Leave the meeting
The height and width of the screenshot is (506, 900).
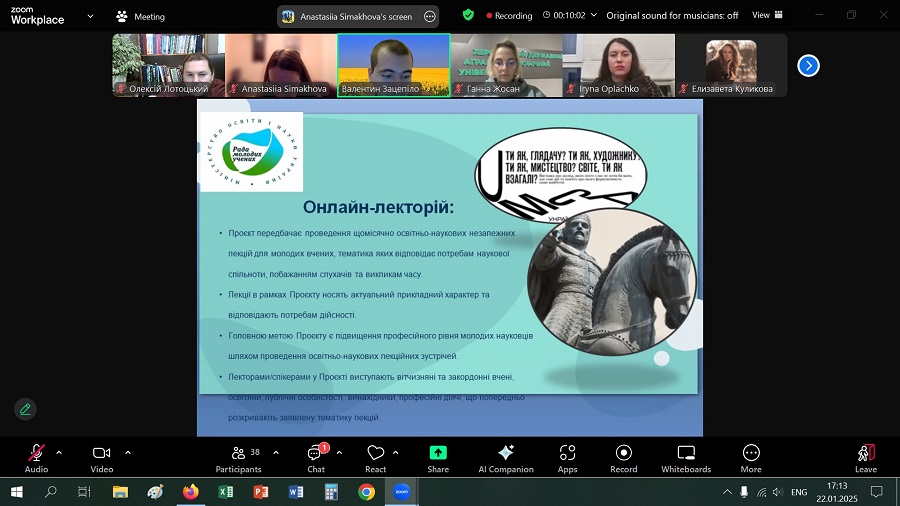(865, 458)
